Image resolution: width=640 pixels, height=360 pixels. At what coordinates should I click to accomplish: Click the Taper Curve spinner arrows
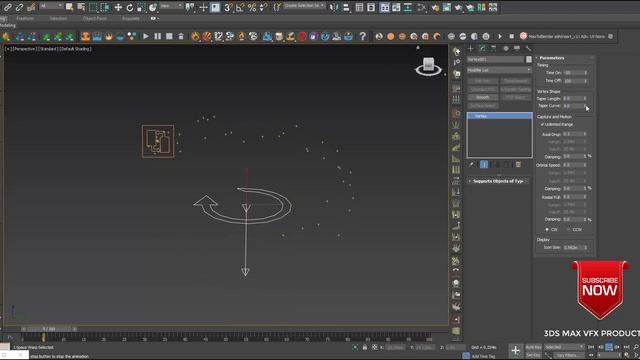585,106
